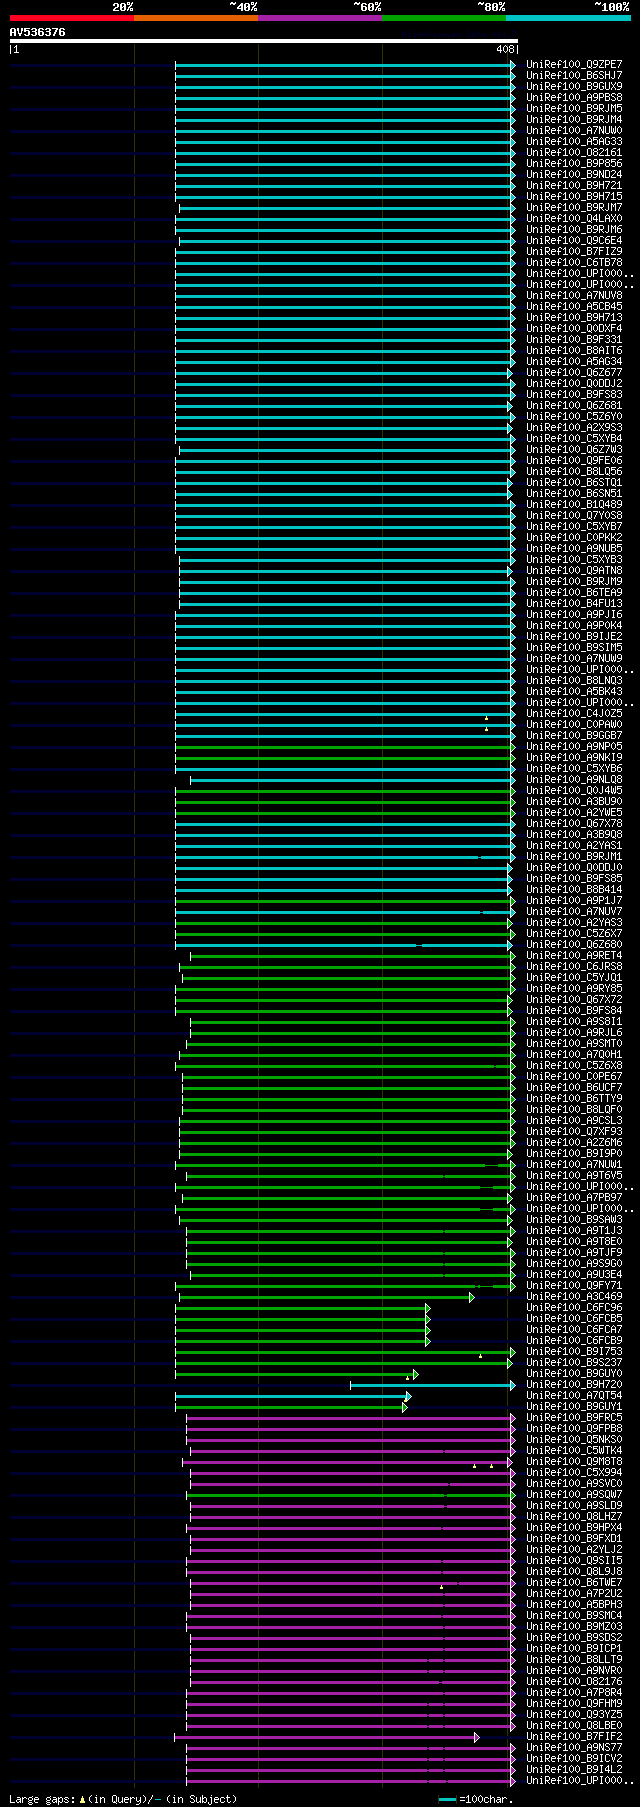Click the purple ~60% identity legend bar

point(320,17)
